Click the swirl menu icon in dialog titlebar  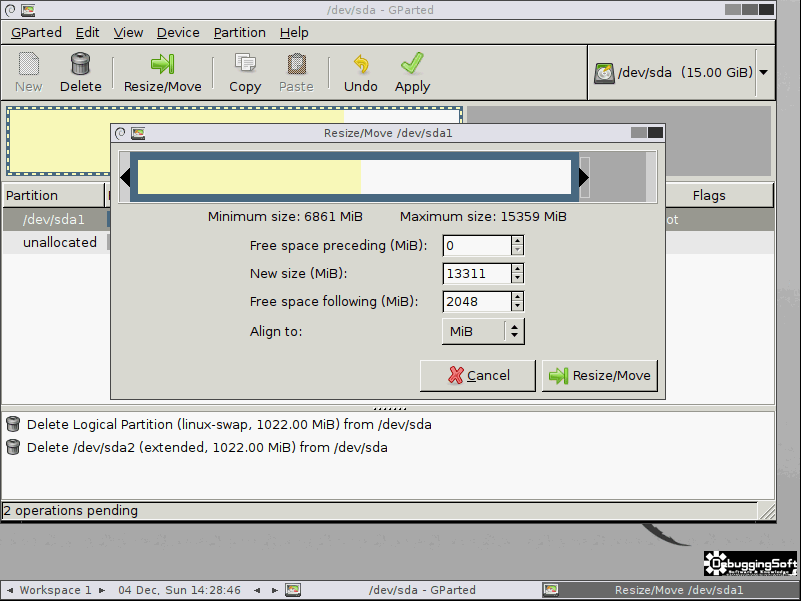(x=120, y=133)
